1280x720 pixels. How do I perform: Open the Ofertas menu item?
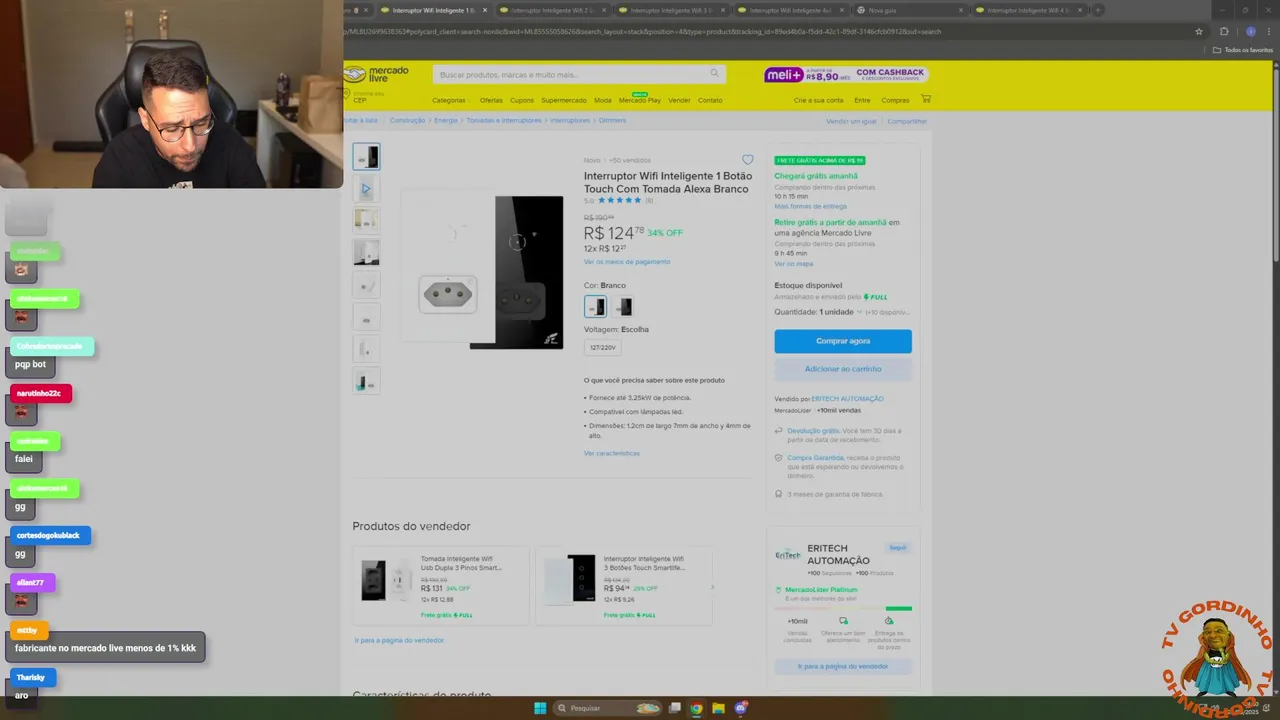point(491,100)
